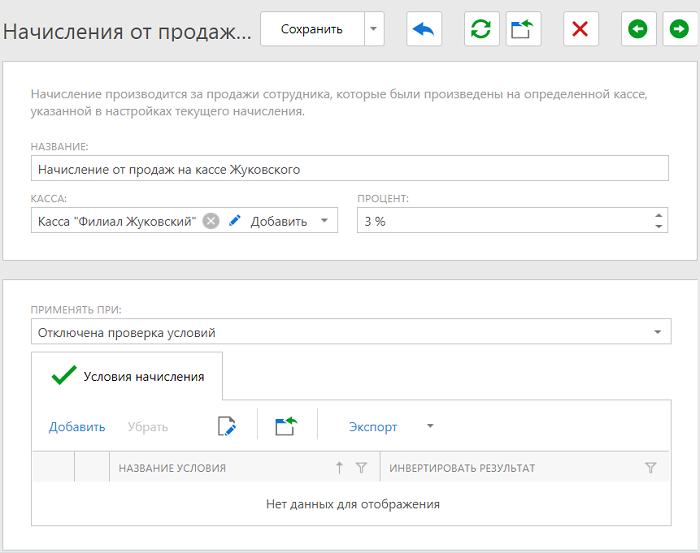Click the top toolbar open-in-window icon

click(x=523, y=29)
